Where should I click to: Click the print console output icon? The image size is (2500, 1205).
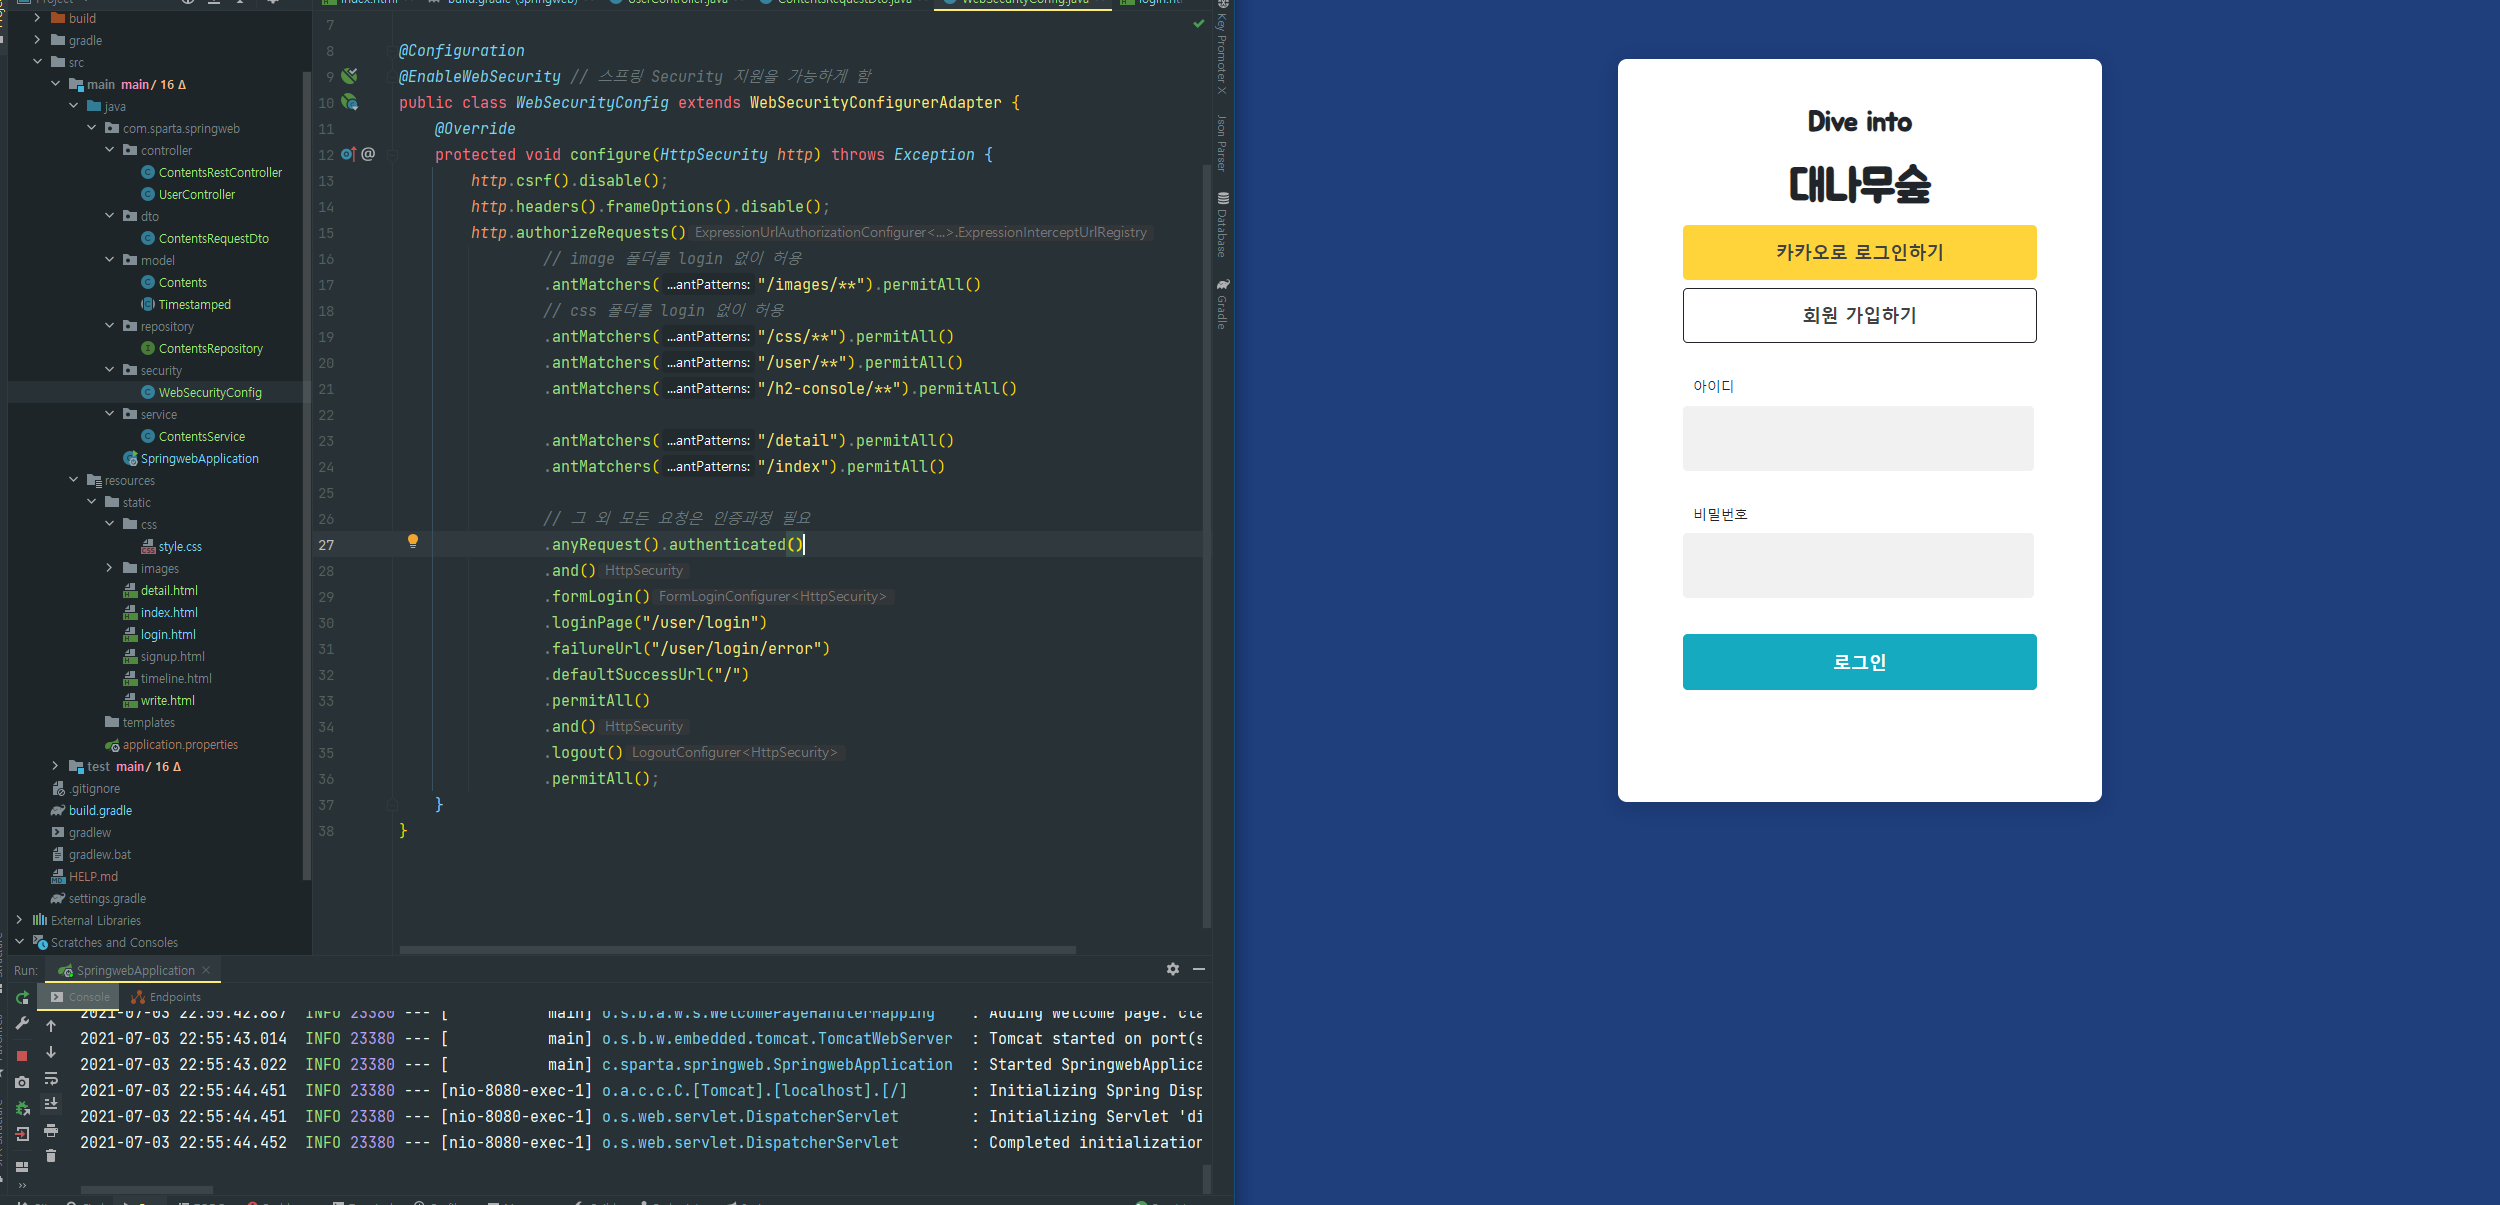pyautogui.click(x=51, y=1130)
